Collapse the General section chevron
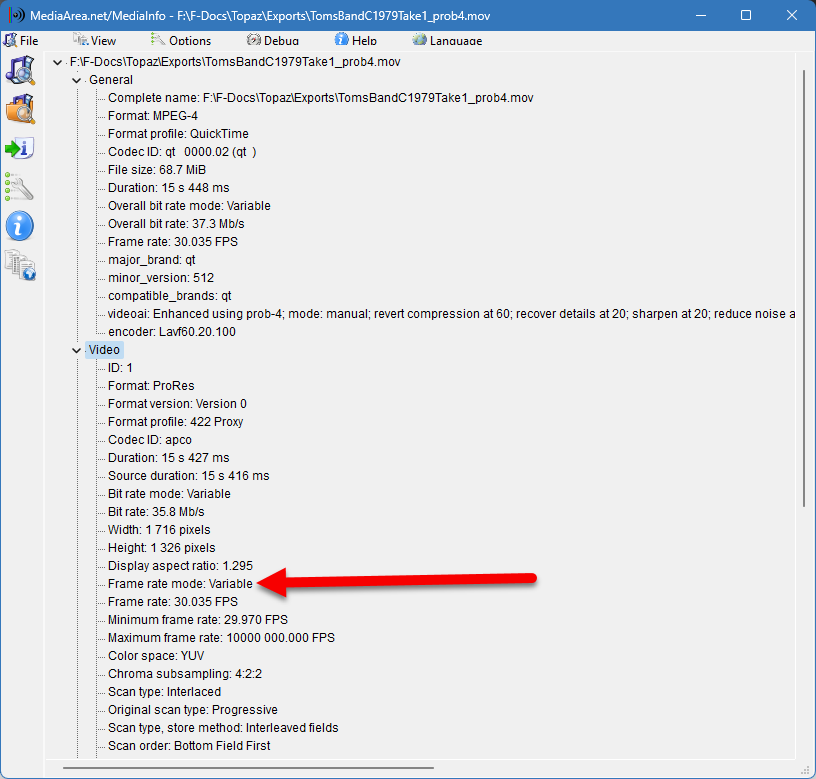 77,80
